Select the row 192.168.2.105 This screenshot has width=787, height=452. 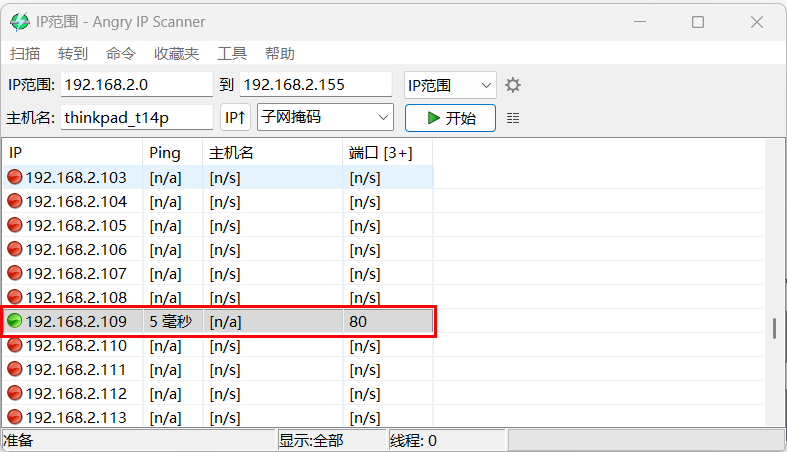coord(218,226)
